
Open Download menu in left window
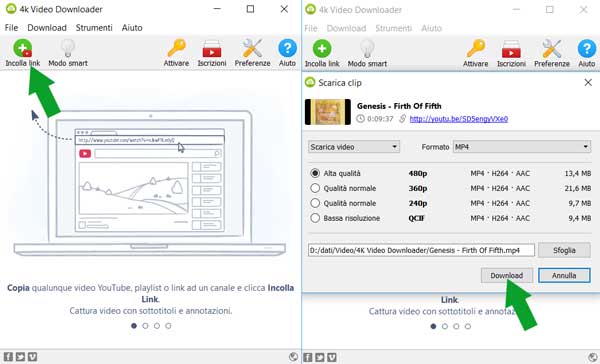point(47,28)
